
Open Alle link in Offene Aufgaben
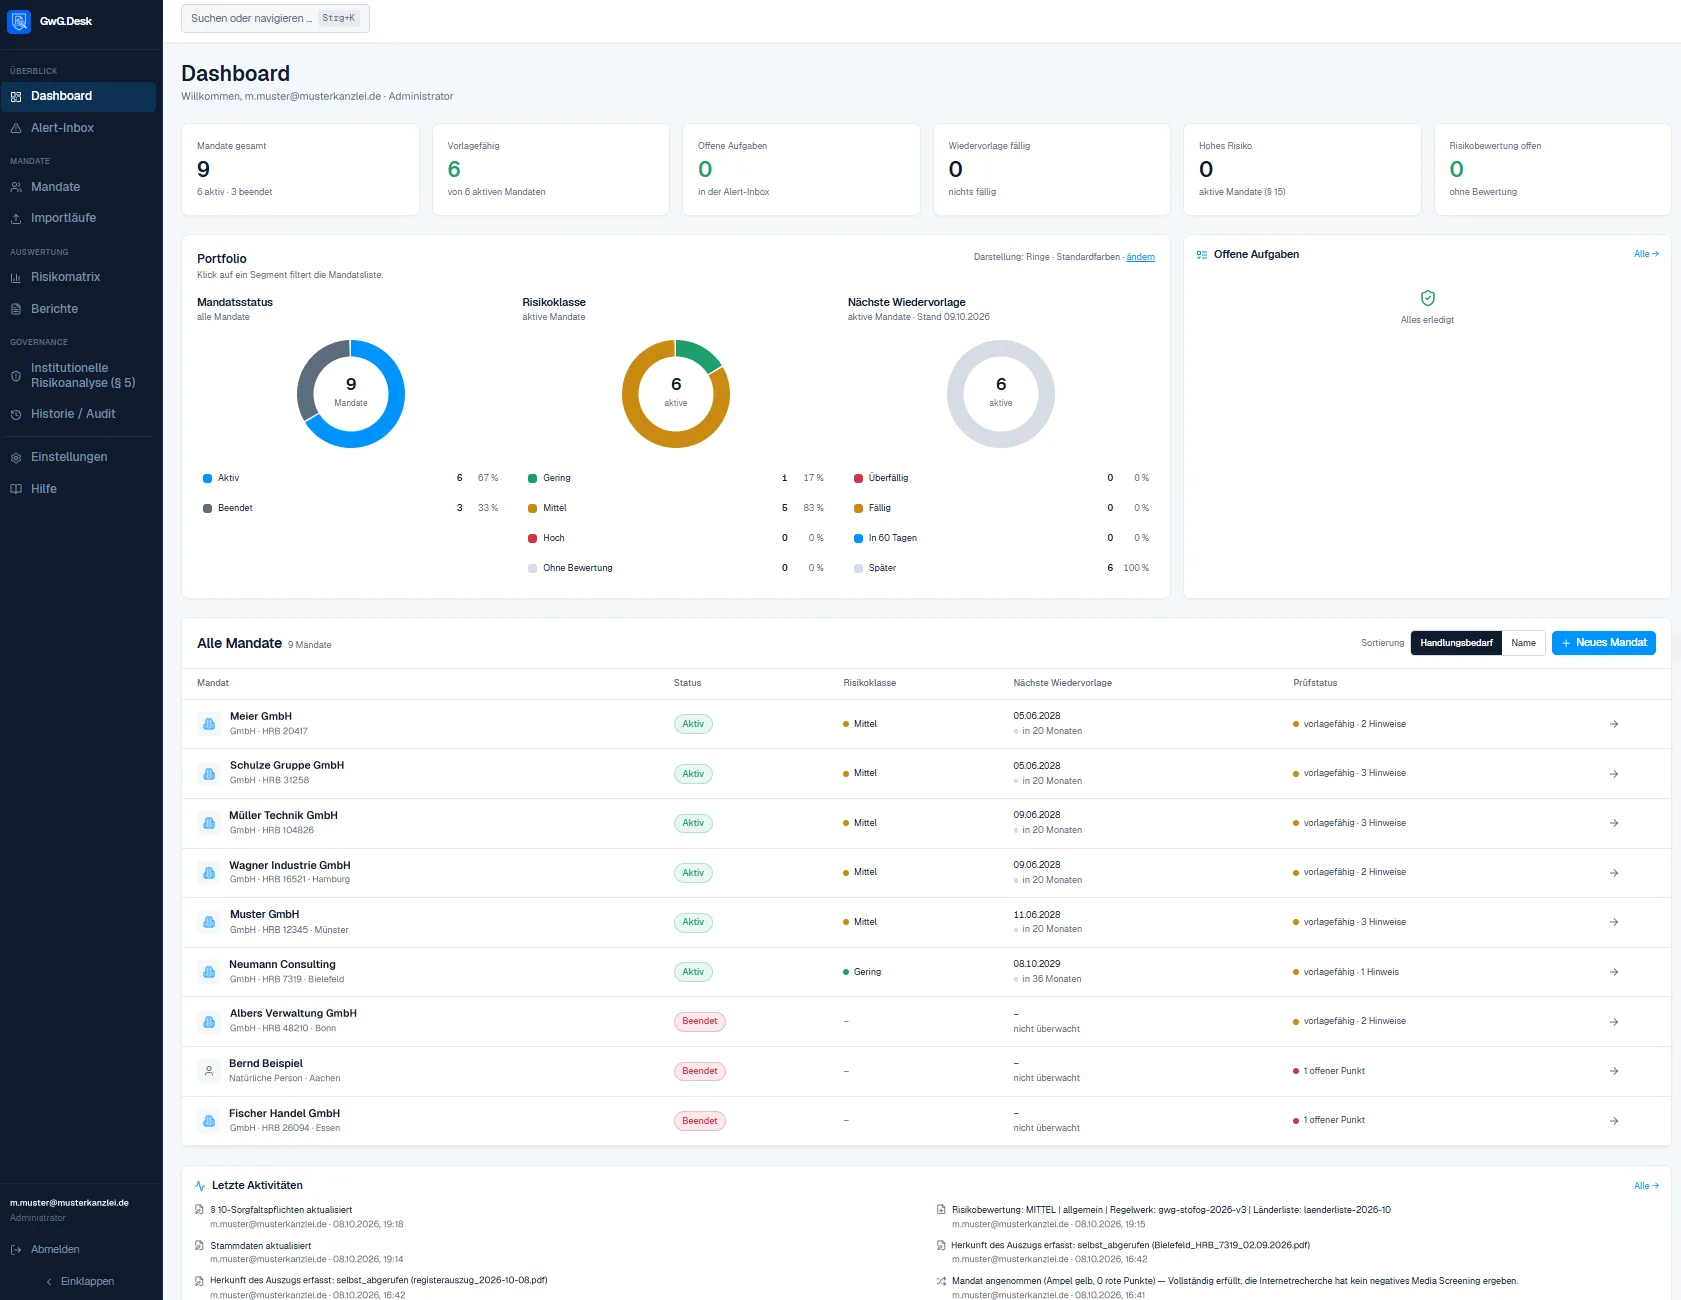[x=1646, y=254]
